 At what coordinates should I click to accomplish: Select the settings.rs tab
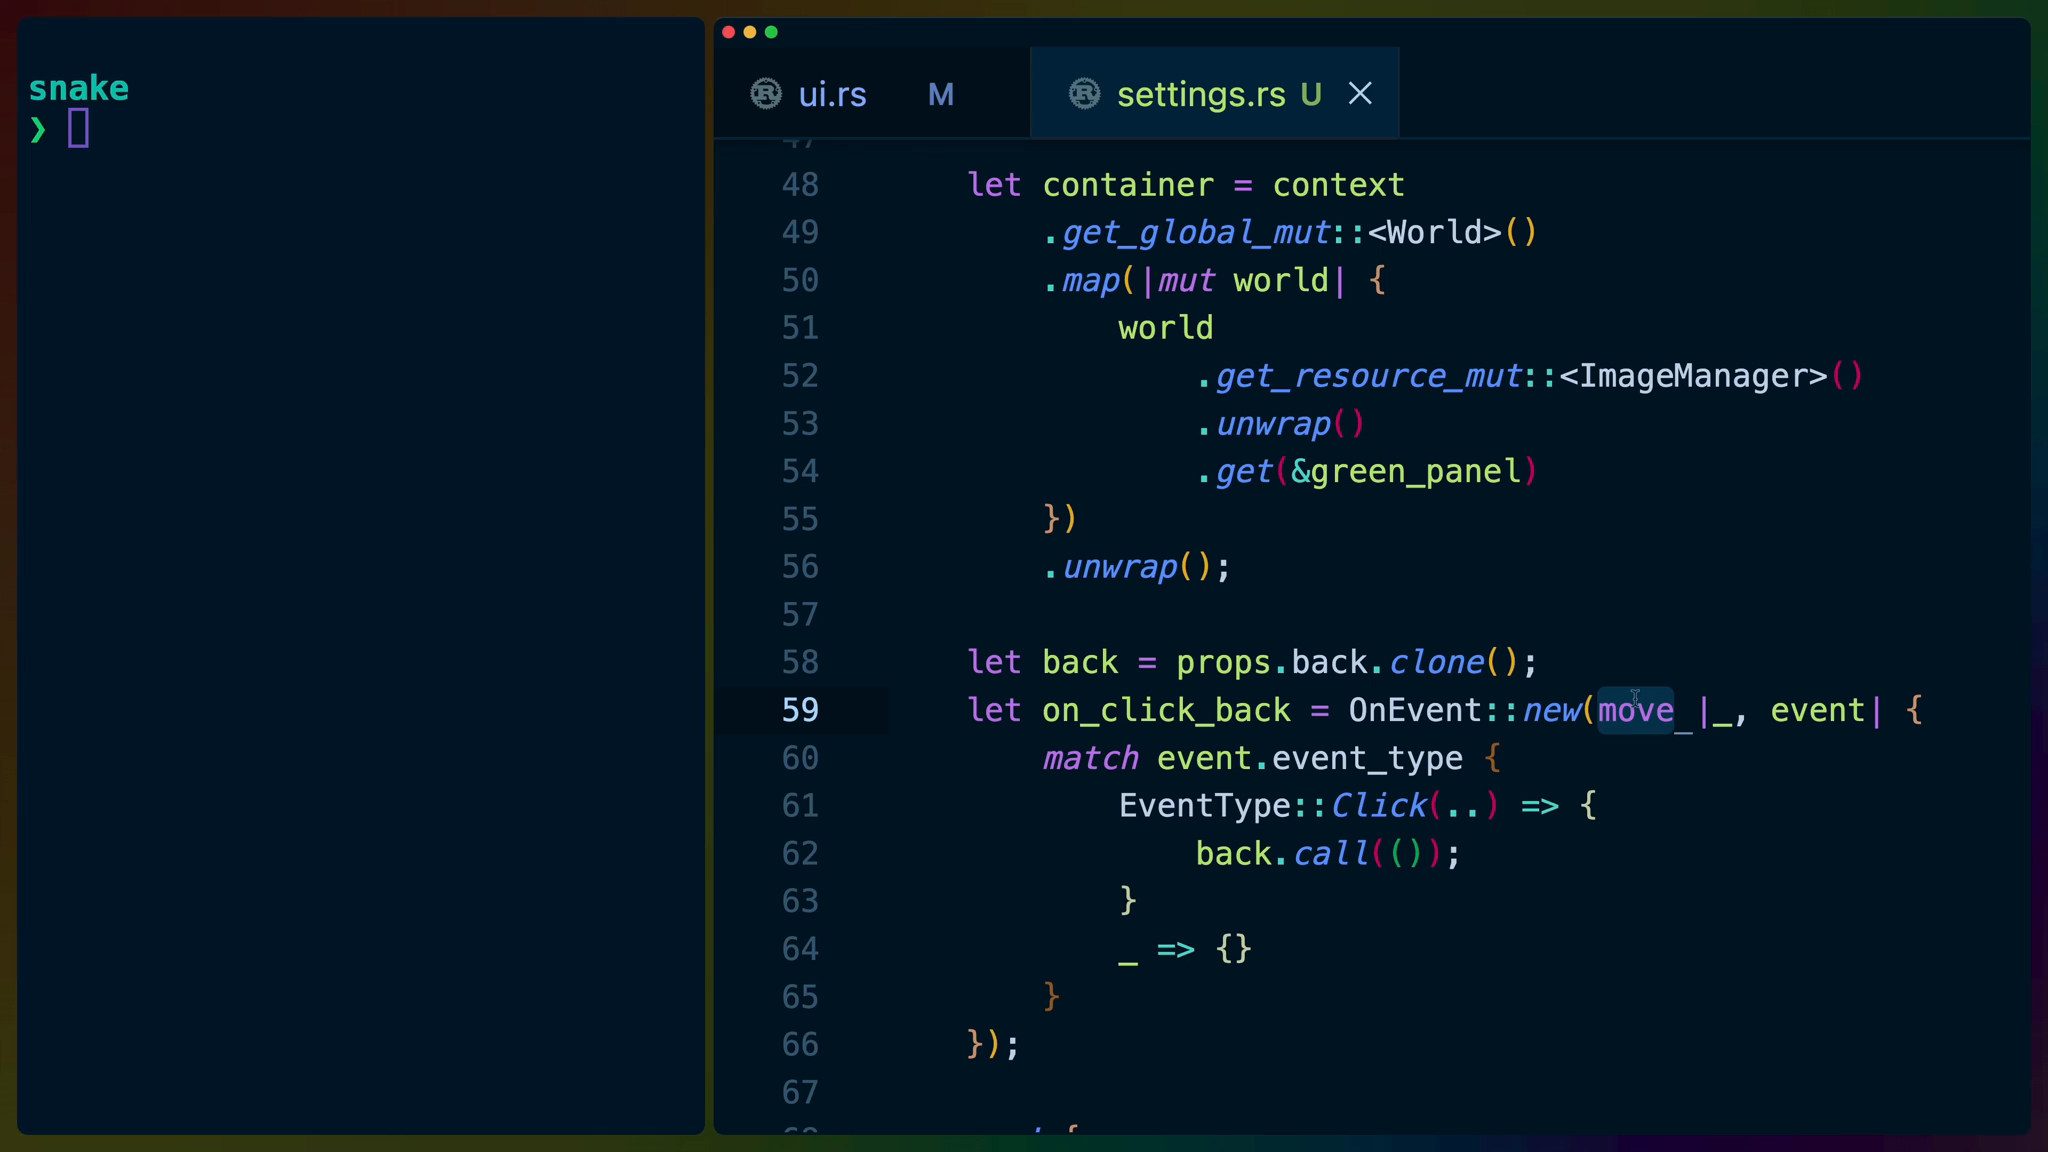pos(1200,94)
